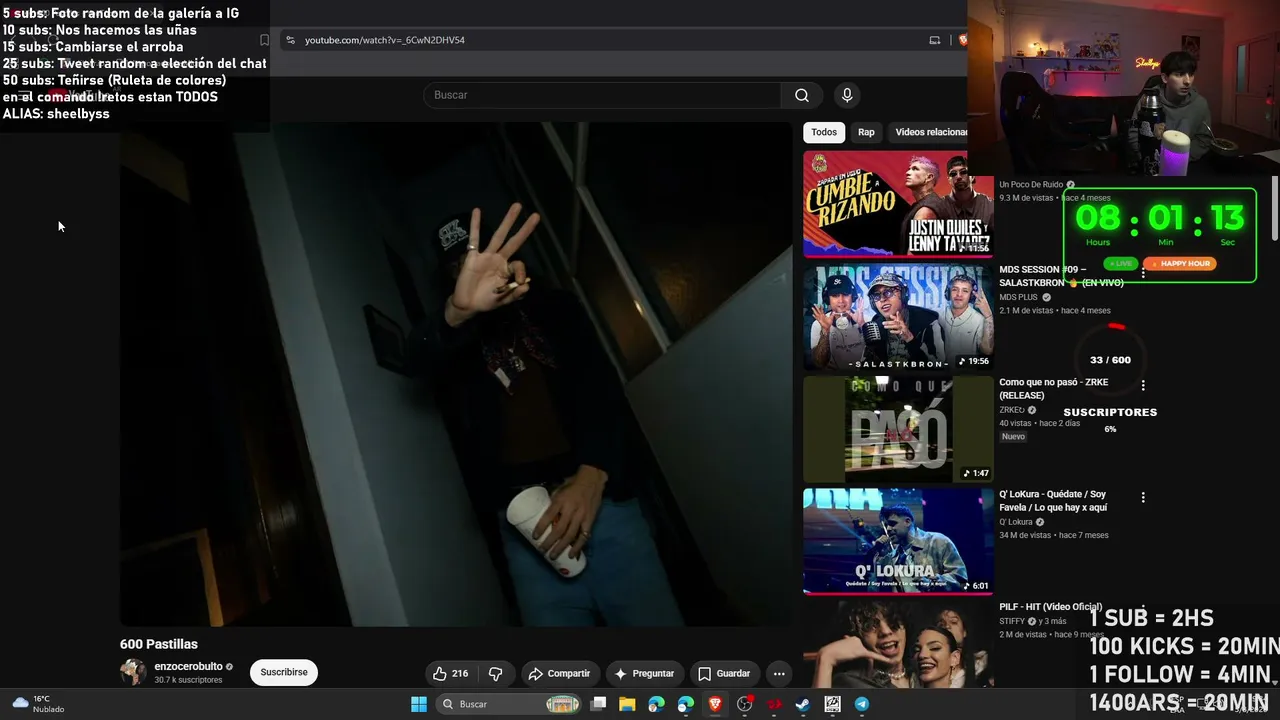Open options menu for Q' LoKura video
Viewport: 1280px width, 720px height.
(x=1143, y=497)
